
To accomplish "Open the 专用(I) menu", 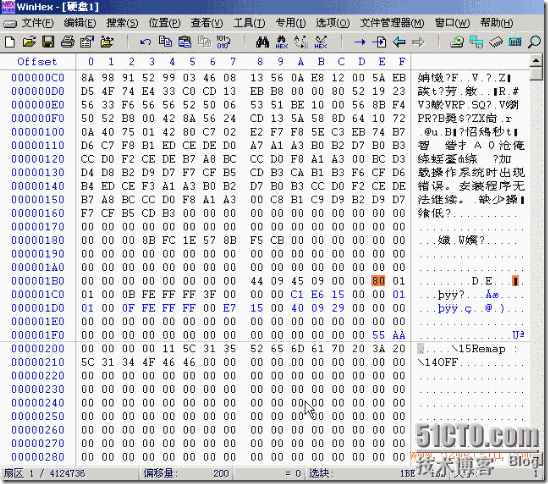I will tap(290, 23).
